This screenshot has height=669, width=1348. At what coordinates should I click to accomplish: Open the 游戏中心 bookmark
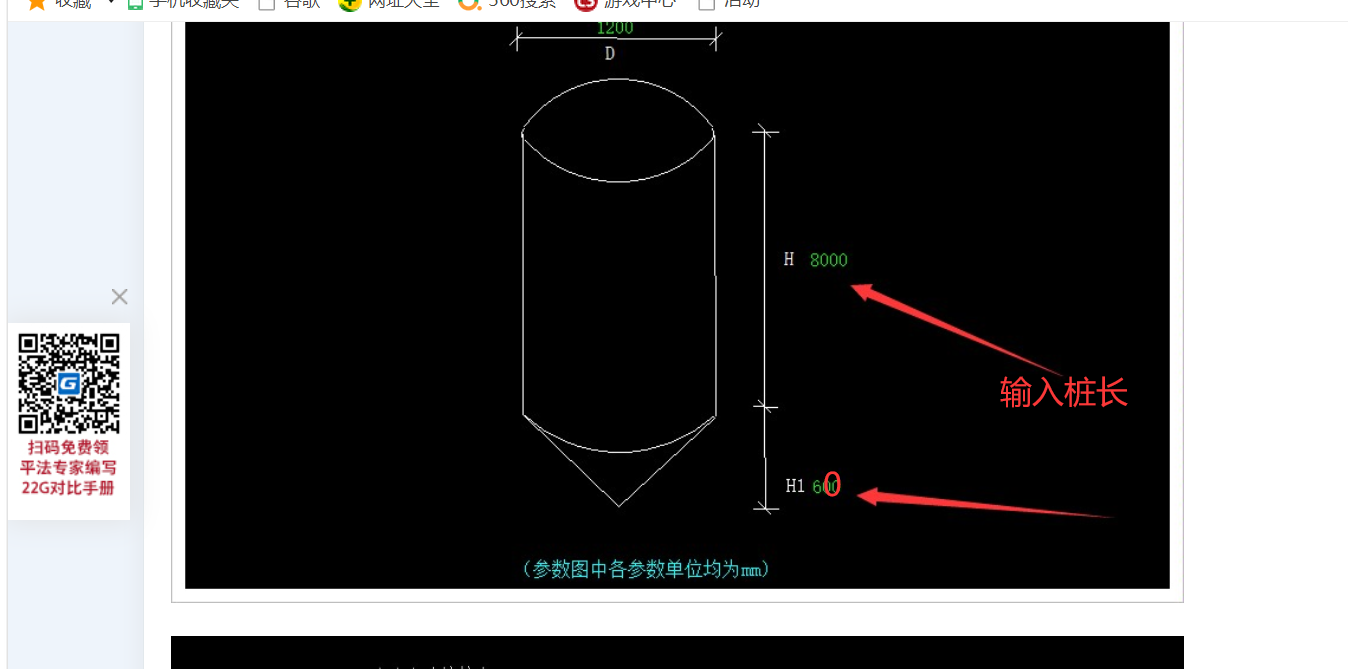pos(626,2)
